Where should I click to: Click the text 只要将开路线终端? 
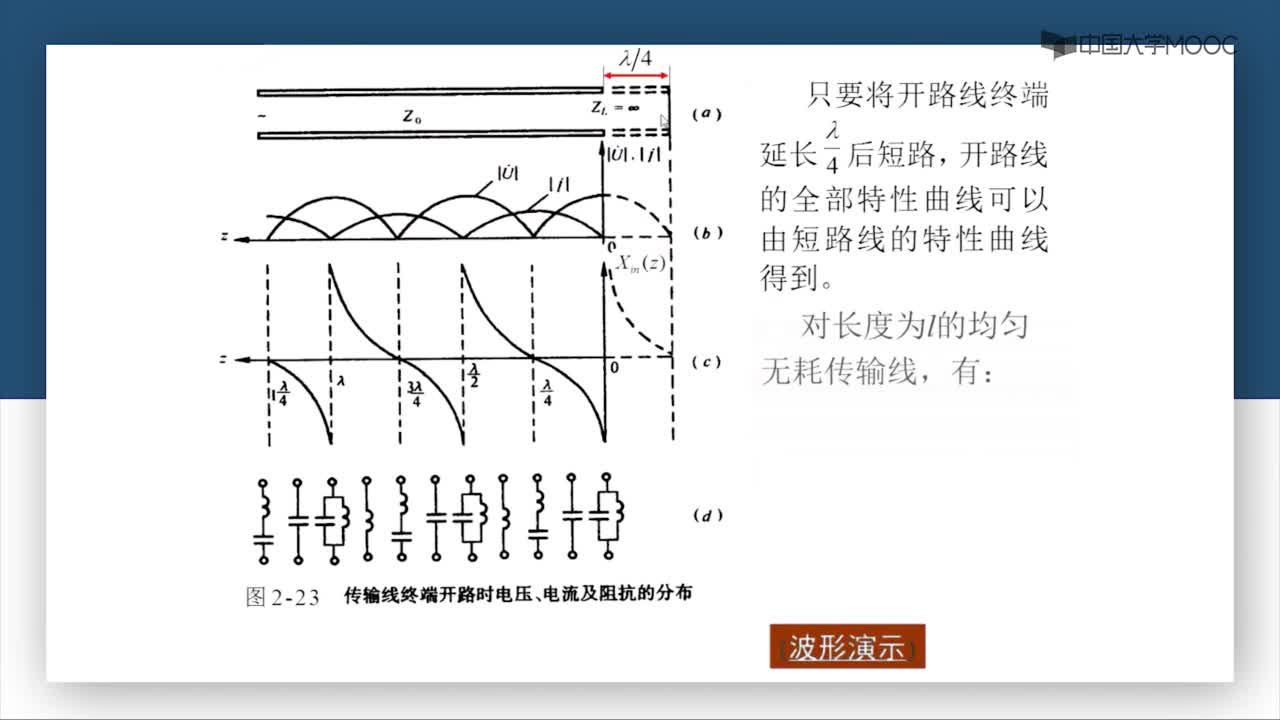click(928, 96)
